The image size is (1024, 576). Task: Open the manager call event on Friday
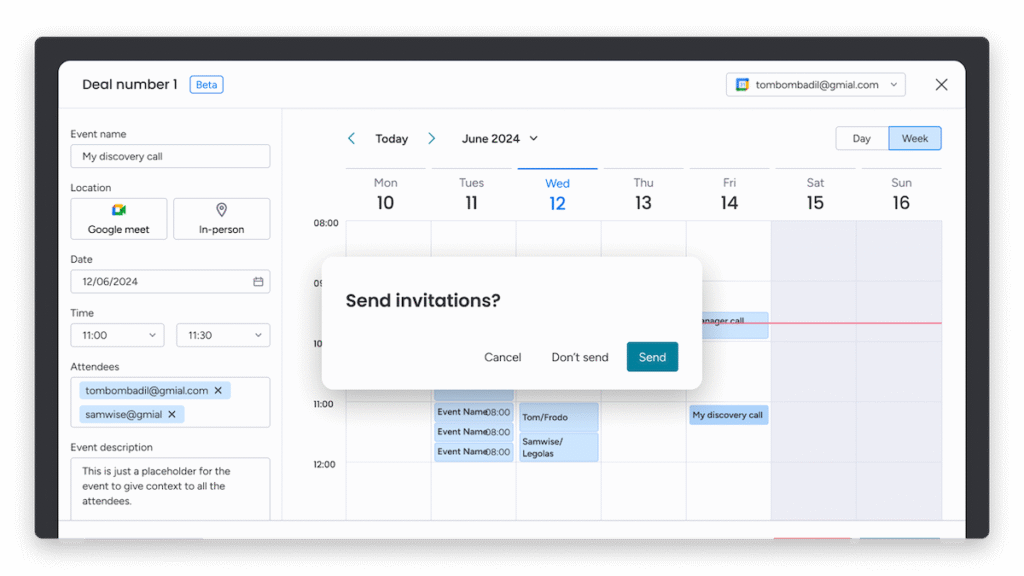(x=735, y=325)
